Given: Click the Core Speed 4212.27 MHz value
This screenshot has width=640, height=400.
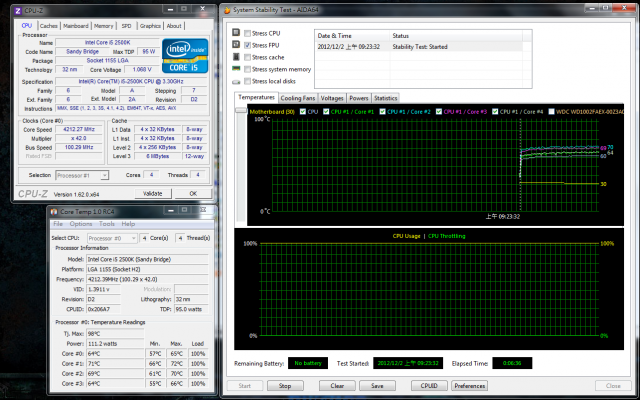Looking at the screenshot, I should pyautogui.click(x=78, y=129).
